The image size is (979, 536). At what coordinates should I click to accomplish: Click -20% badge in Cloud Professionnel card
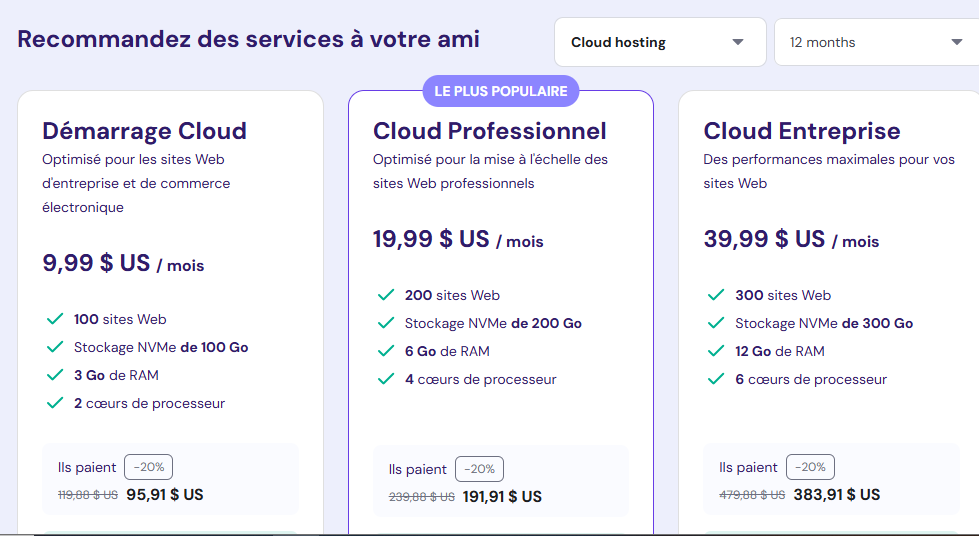[x=480, y=469]
